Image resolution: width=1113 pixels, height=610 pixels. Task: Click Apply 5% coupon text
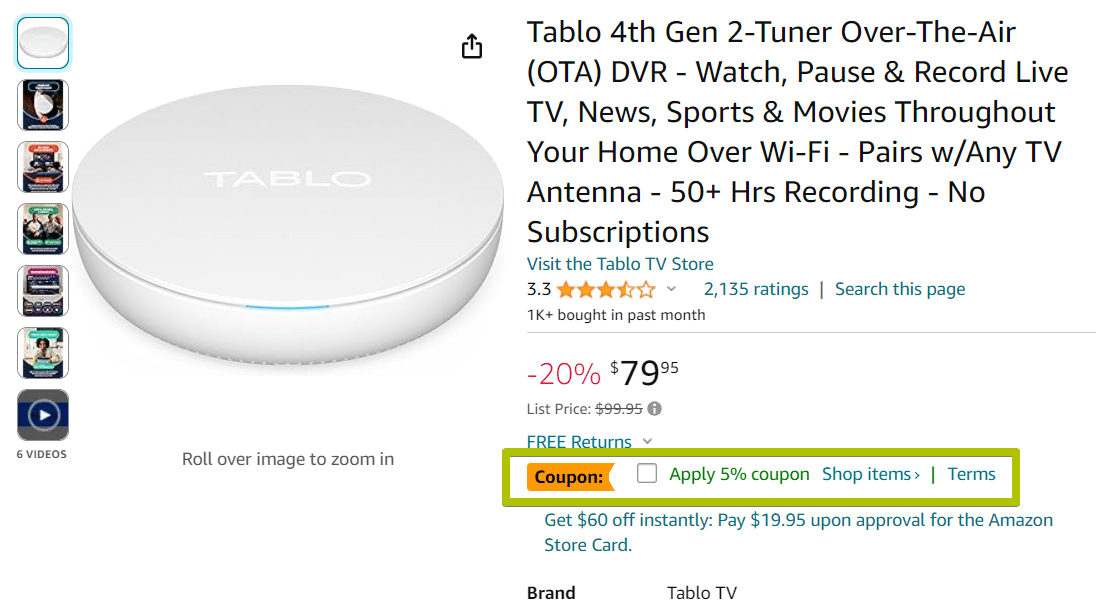click(x=738, y=473)
